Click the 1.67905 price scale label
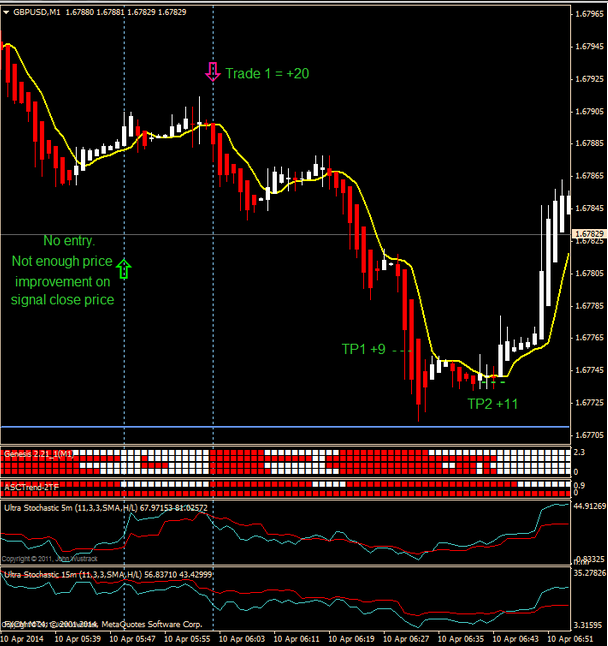Viewport: 608px width, 646px height. [589, 111]
